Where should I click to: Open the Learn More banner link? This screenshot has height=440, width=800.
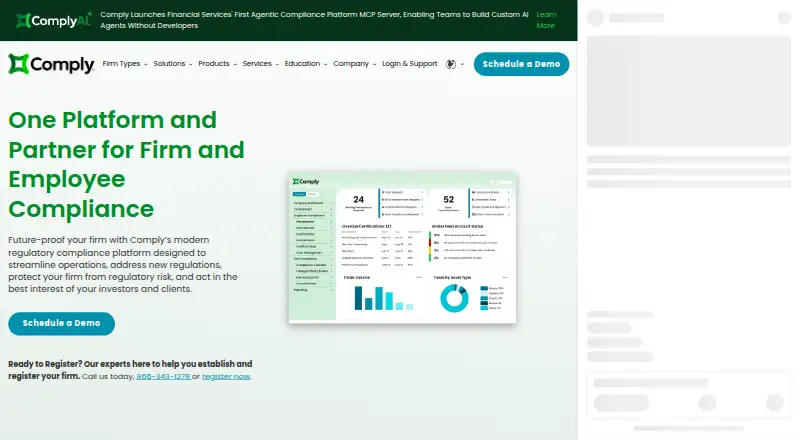tap(546, 20)
